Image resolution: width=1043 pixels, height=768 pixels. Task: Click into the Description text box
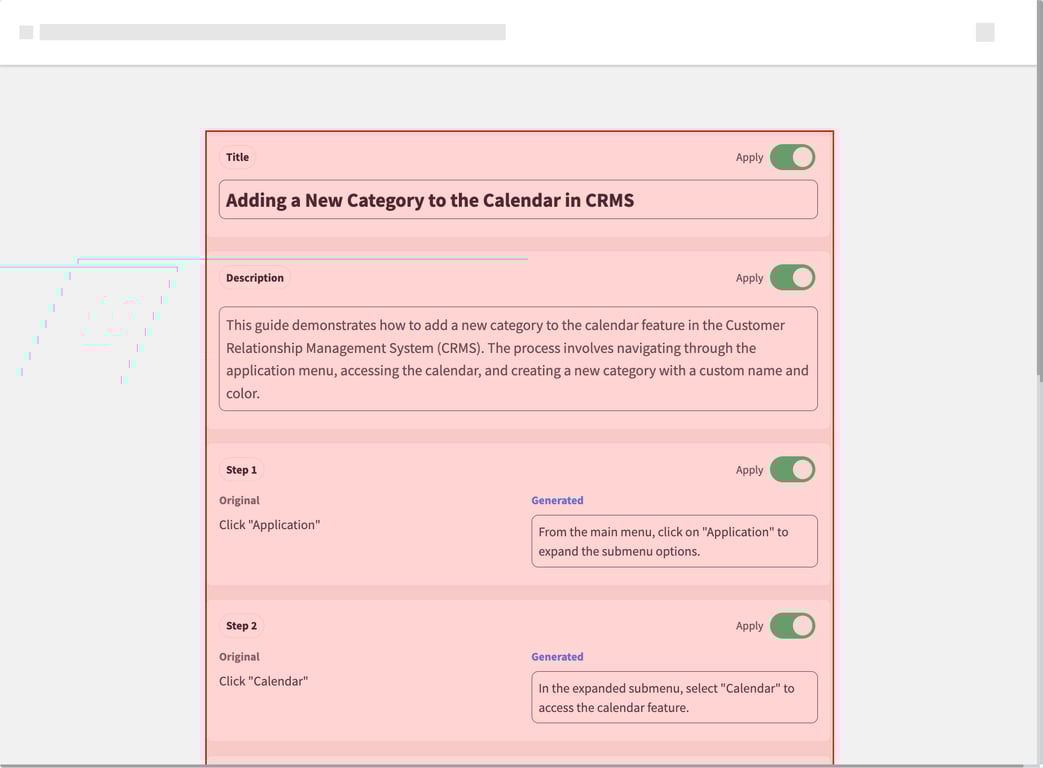[x=518, y=359]
